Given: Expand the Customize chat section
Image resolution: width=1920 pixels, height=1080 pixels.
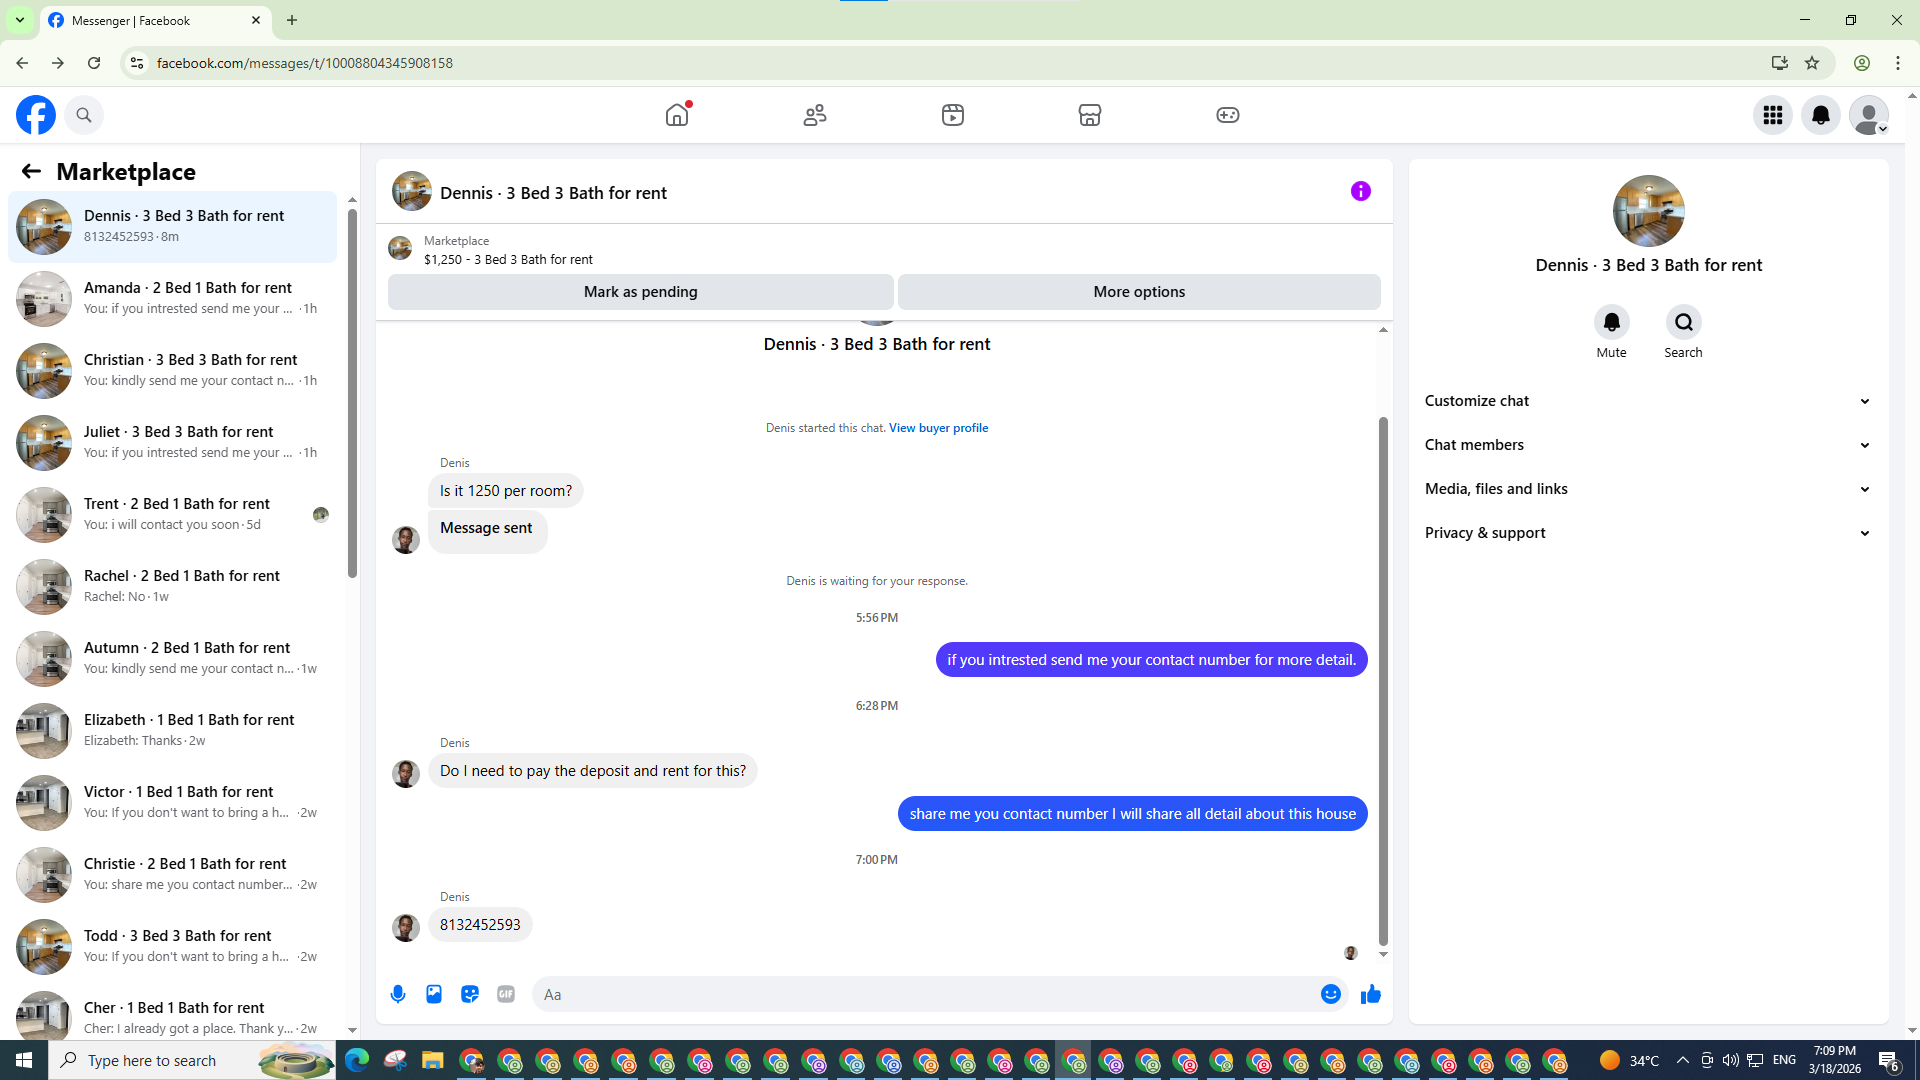Looking at the screenshot, I should point(1647,401).
